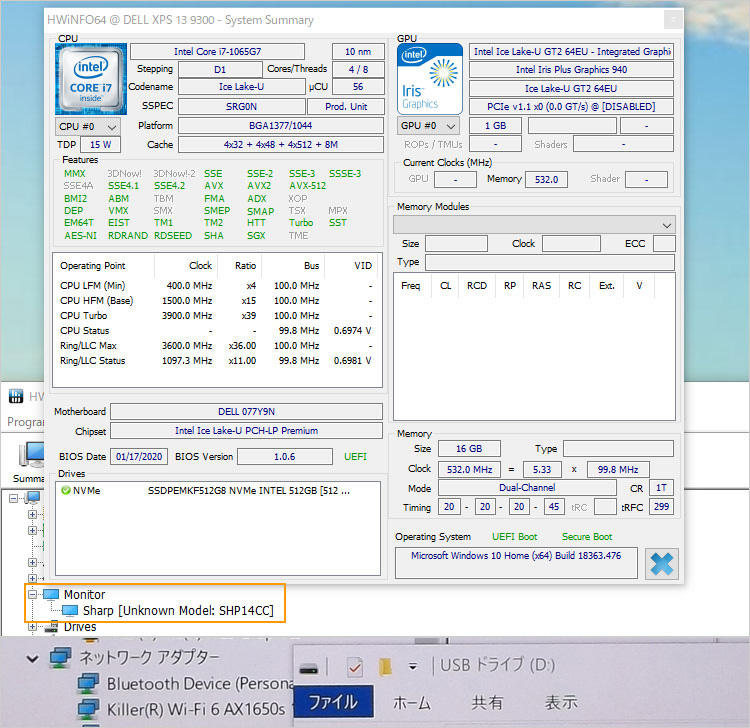
Task: Click the Monitor node icon in tree
Action: tap(51, 595)
